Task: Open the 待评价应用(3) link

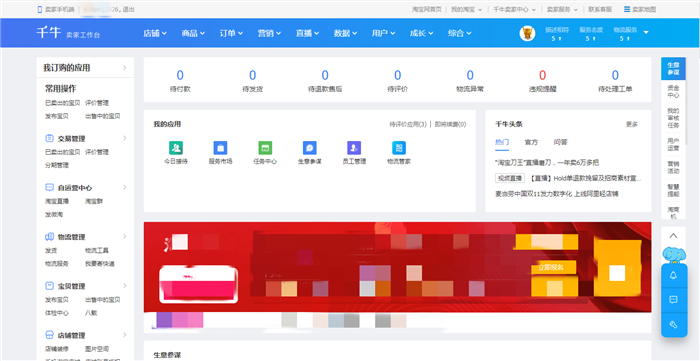Action: [408, 124]
